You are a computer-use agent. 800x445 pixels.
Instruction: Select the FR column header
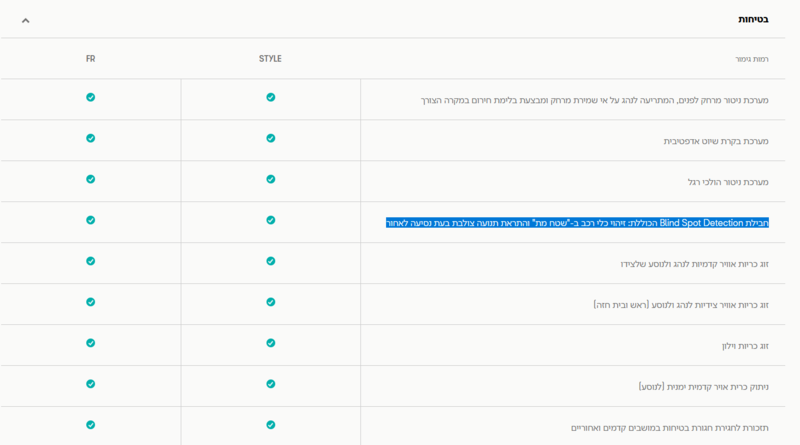coord(90,59)
